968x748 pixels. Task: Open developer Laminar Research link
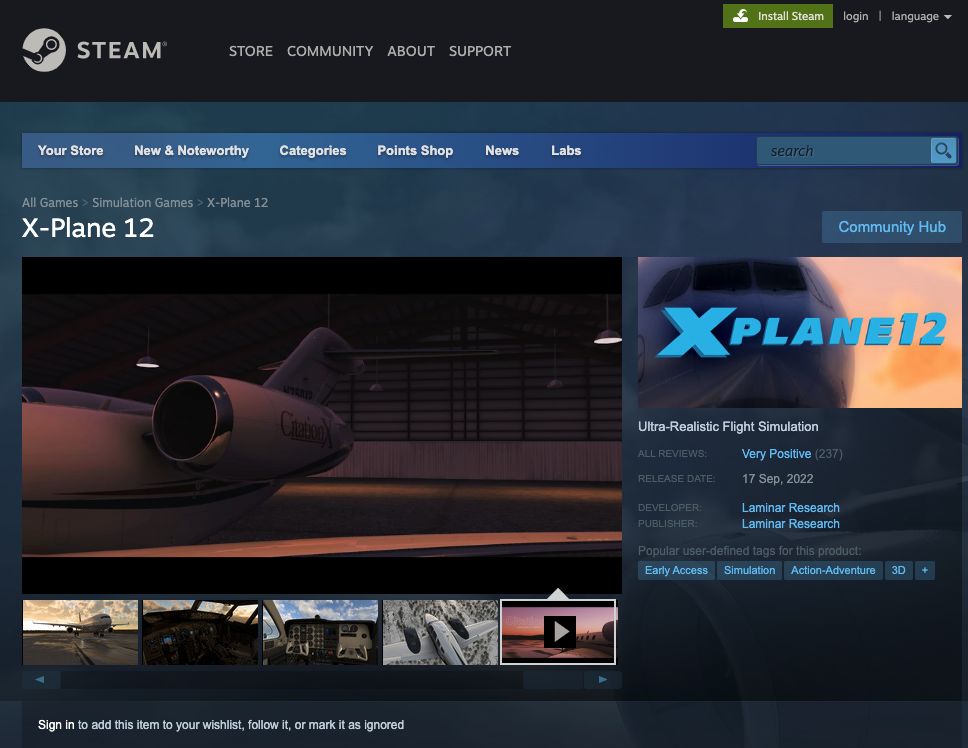(790, 507)
